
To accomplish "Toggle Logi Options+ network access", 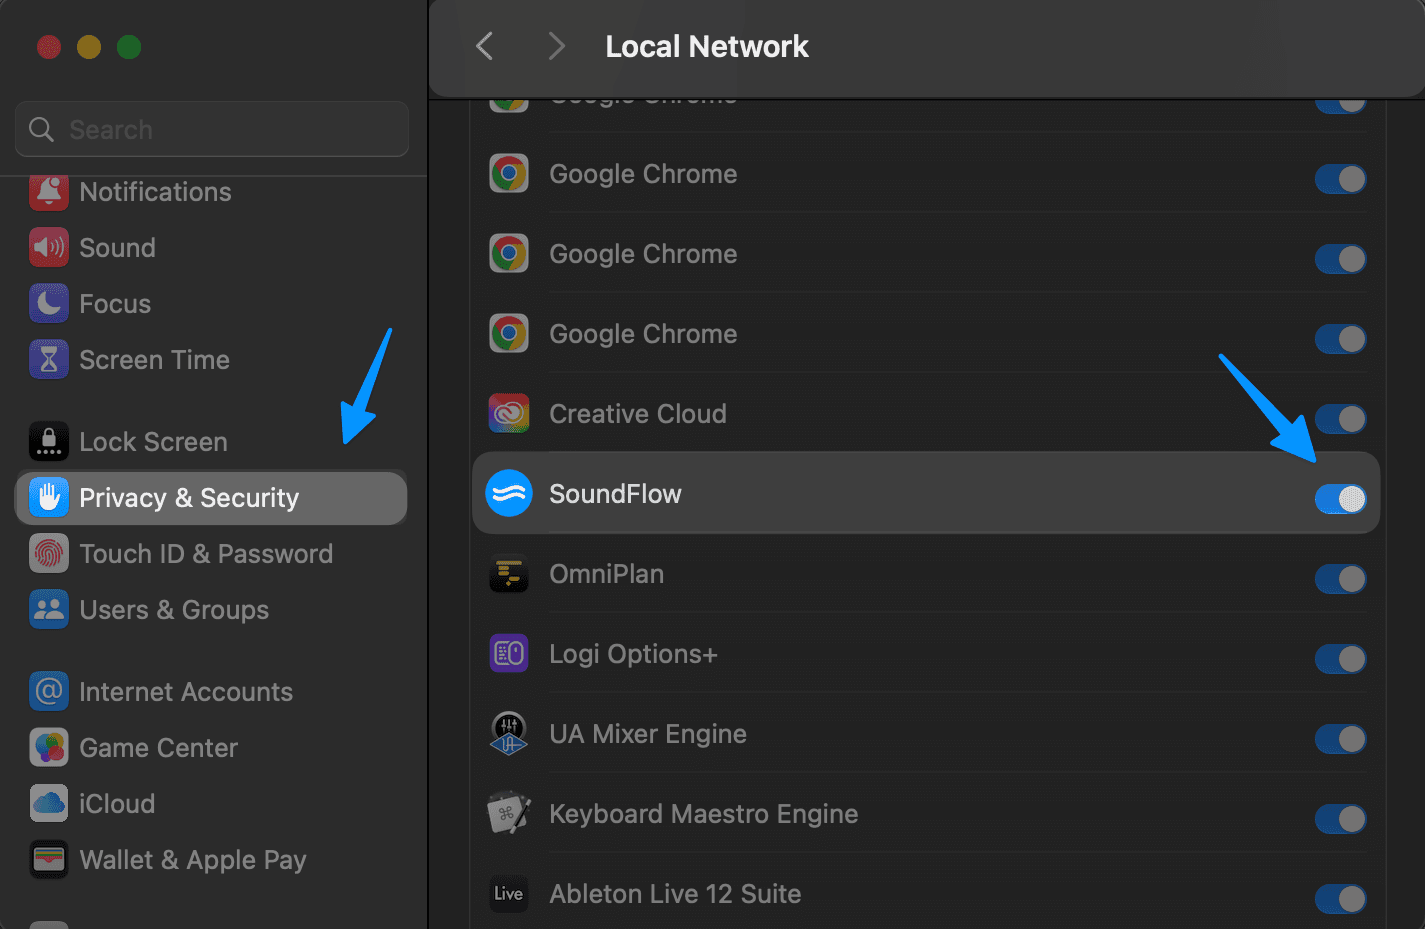I will pyautogui.click(x=1341, y=659).
